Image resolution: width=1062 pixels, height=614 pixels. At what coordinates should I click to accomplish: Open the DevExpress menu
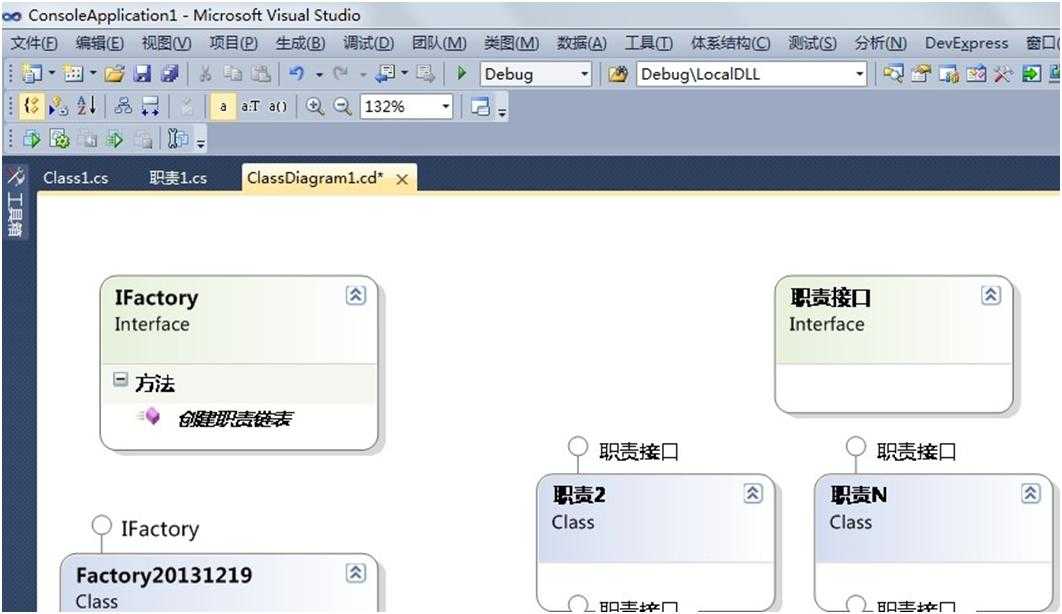[x=967, y=43]
